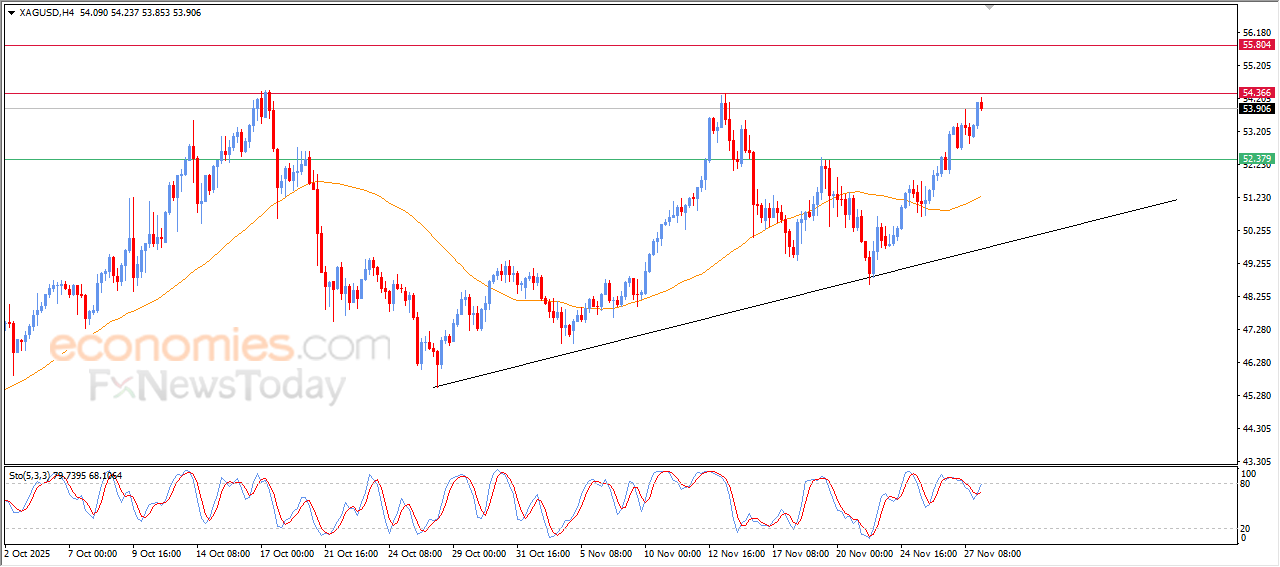
Task: Click the 27 Nov 08:00 time label
Action: (x=992, y=553)
